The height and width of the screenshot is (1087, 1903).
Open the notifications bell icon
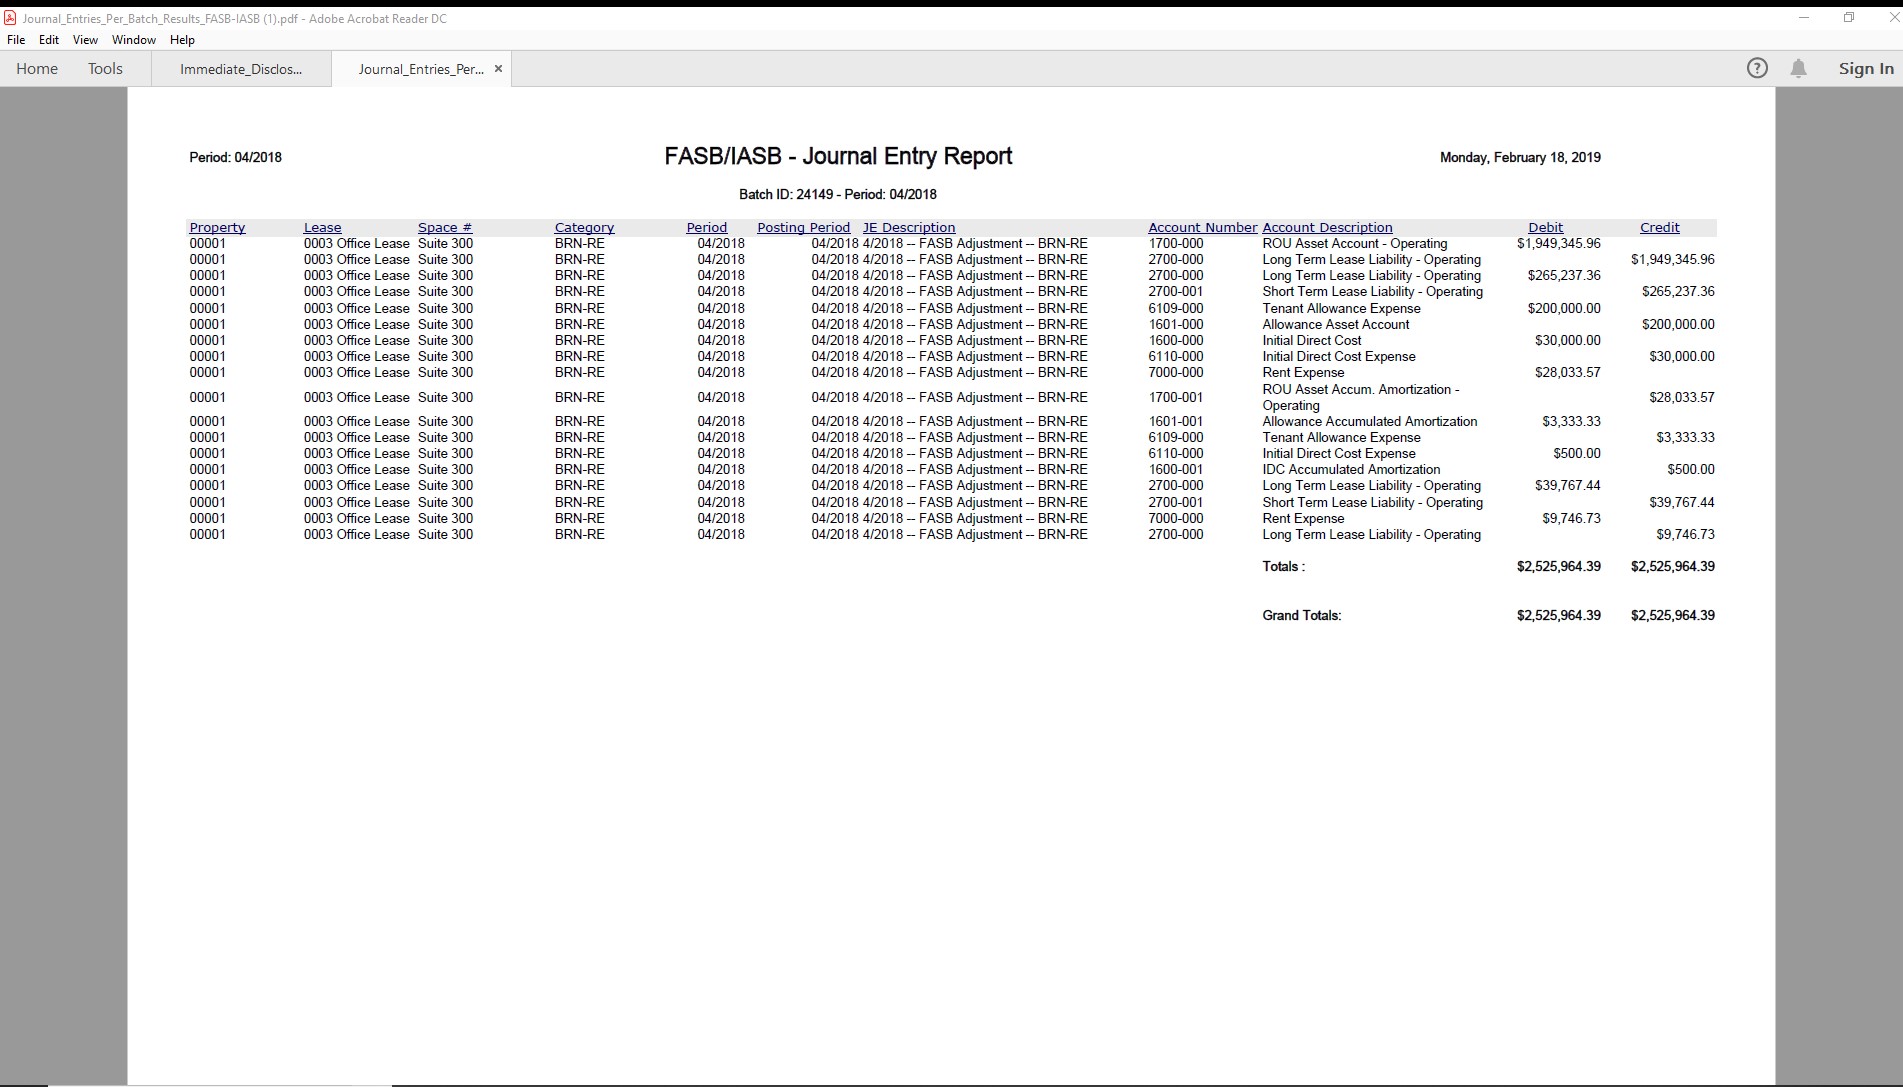(x=1798, y=68)
